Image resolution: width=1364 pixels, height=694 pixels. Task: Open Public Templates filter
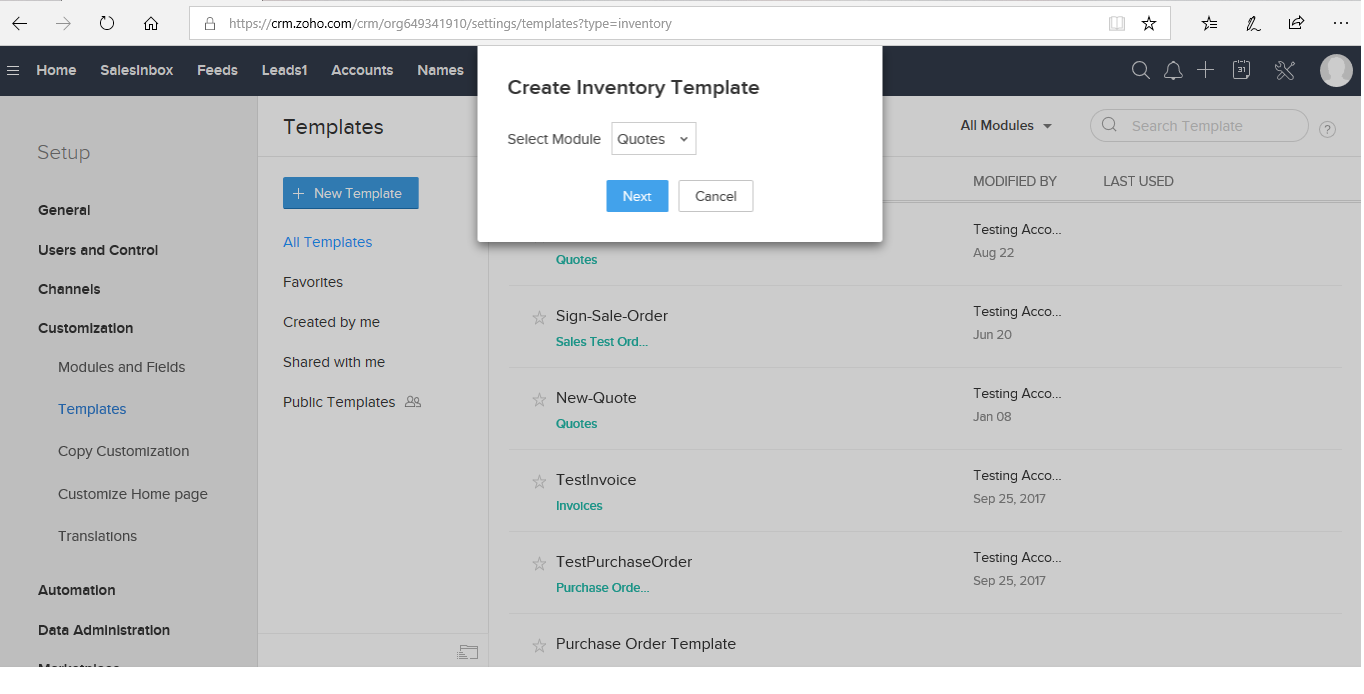339,402
